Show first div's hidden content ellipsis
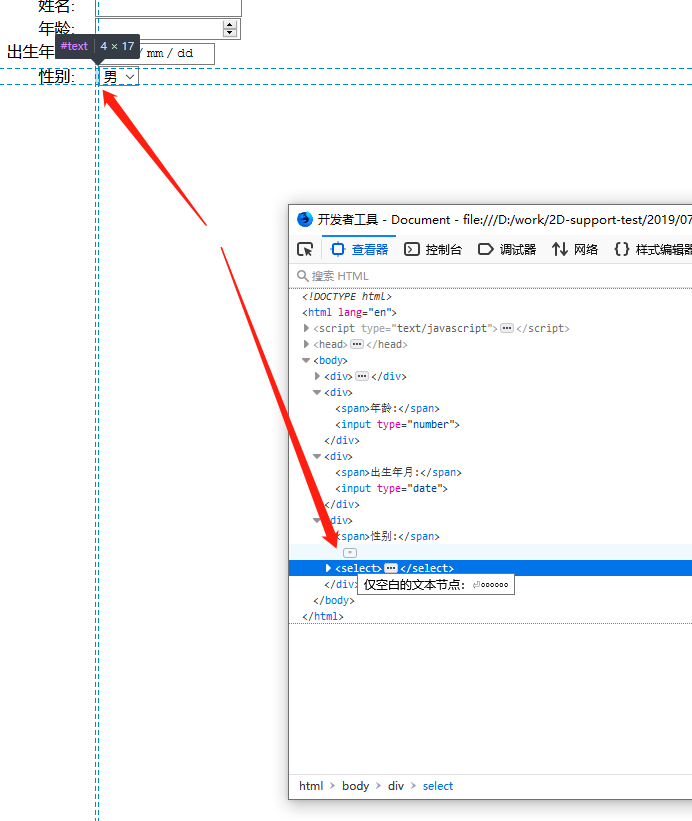 (362, 376)
